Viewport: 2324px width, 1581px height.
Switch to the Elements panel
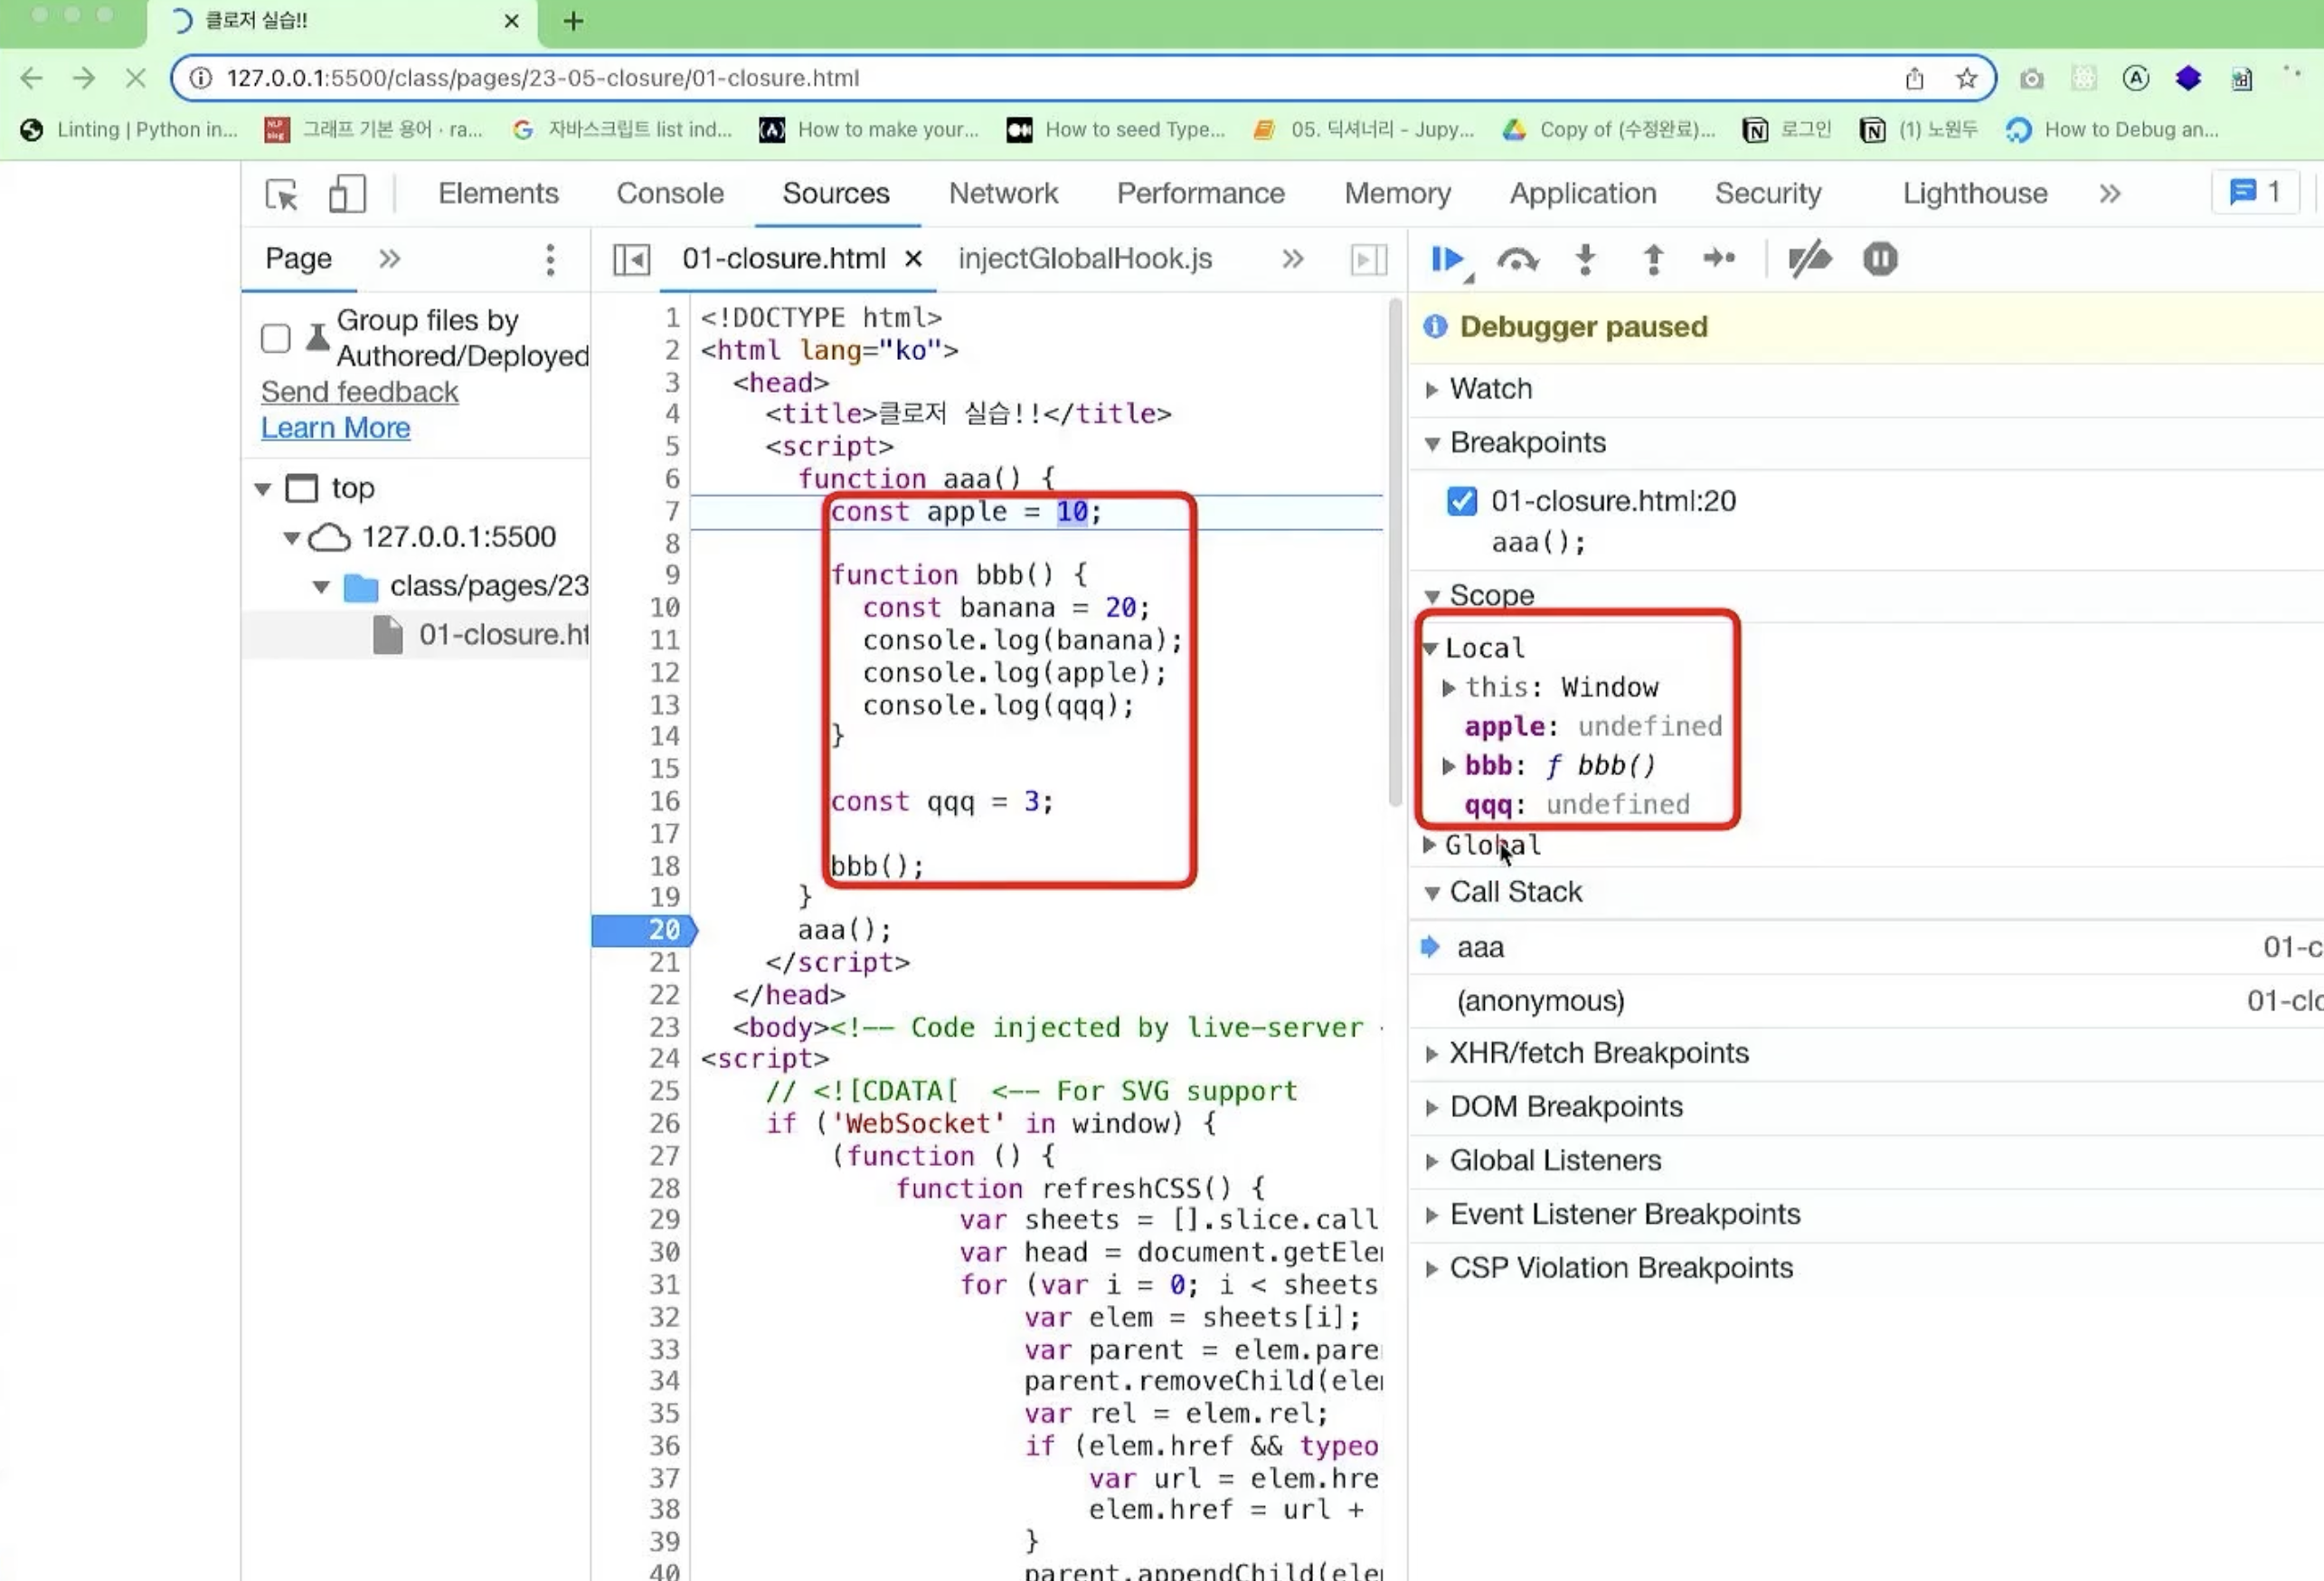click(498, 194)
